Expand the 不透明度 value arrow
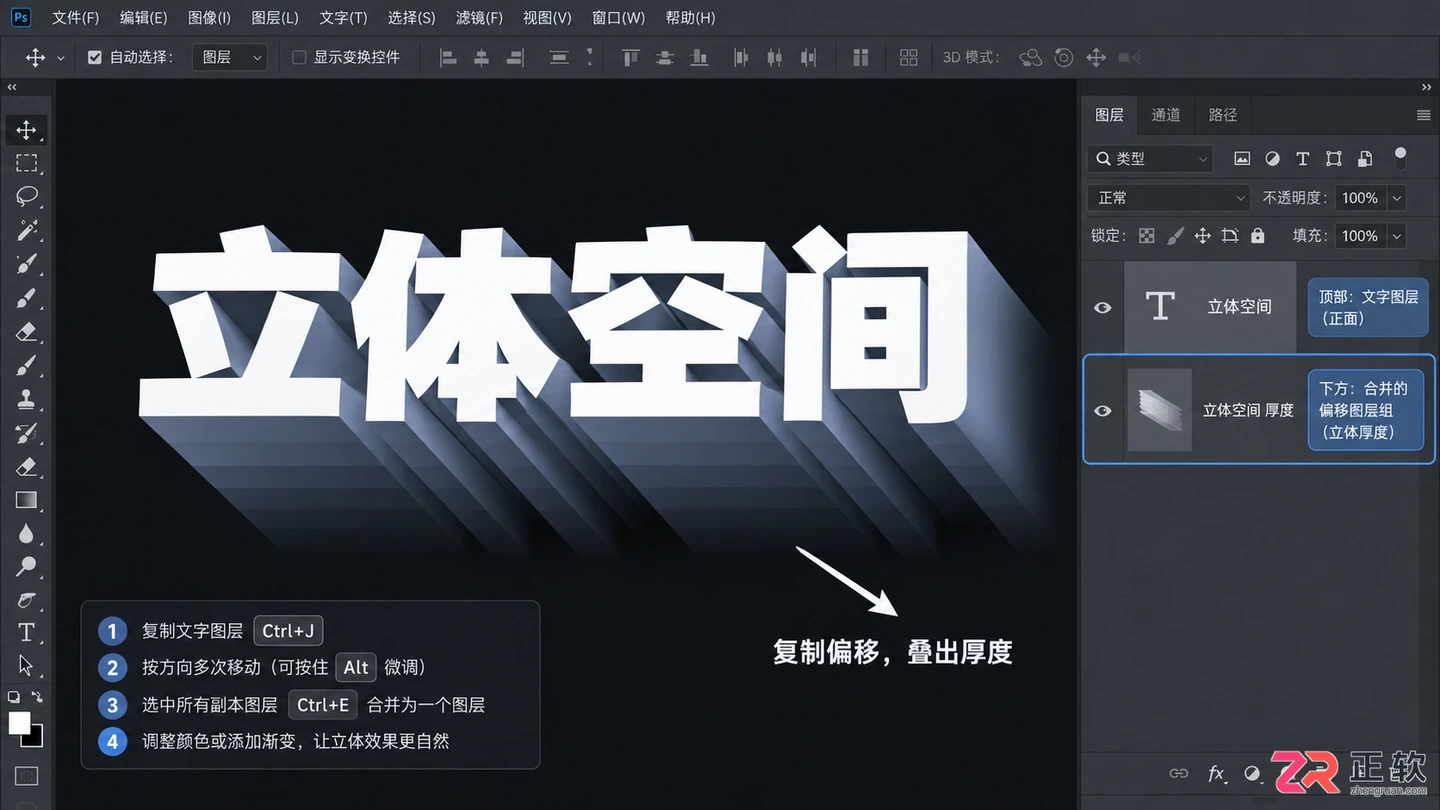1440x810 pixels. [x=1397, y=198]
